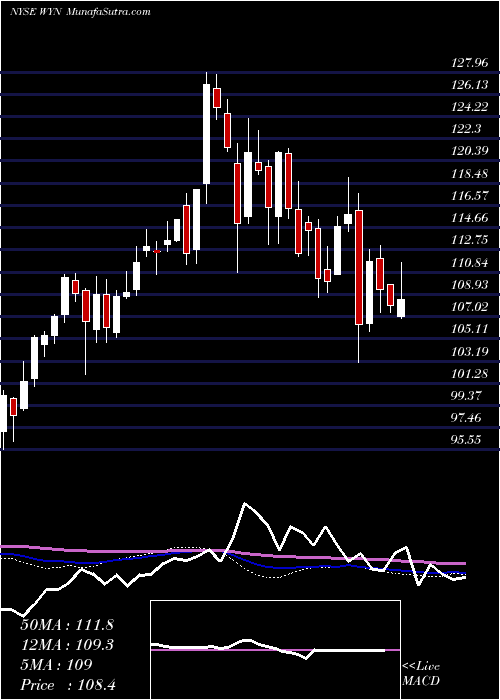The width and height of the screenshot is (500, 700).
Task: Click the tallest white candle at the peak
Action: click(x=206, y=134)
